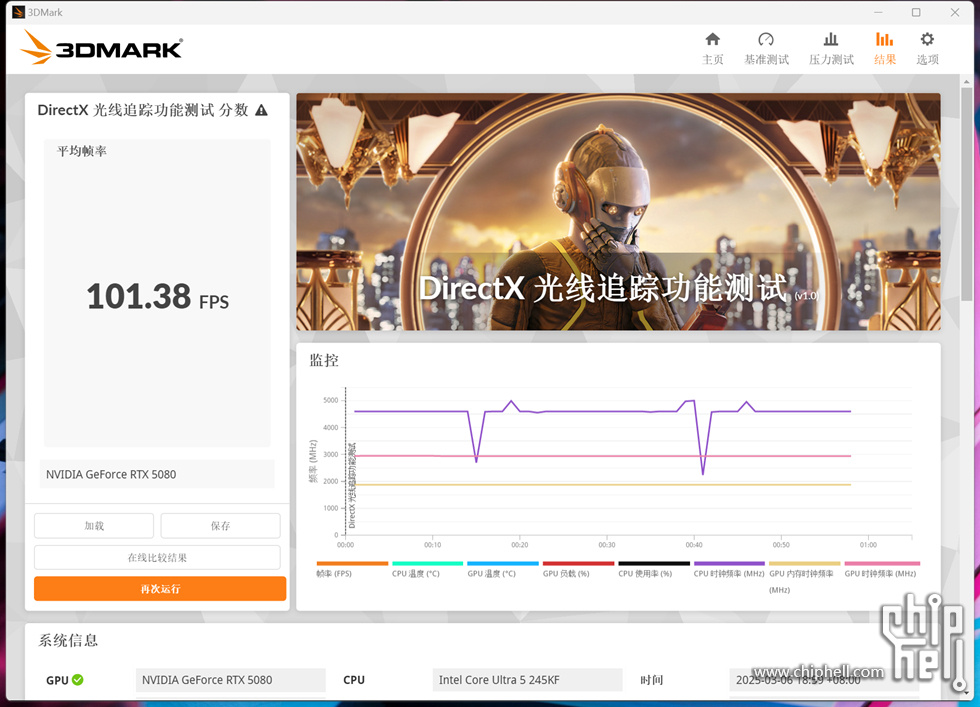
Task: Toggle the yellow GPU 内存时钟频率 legend swatch
Action: [x=805, y=563]
